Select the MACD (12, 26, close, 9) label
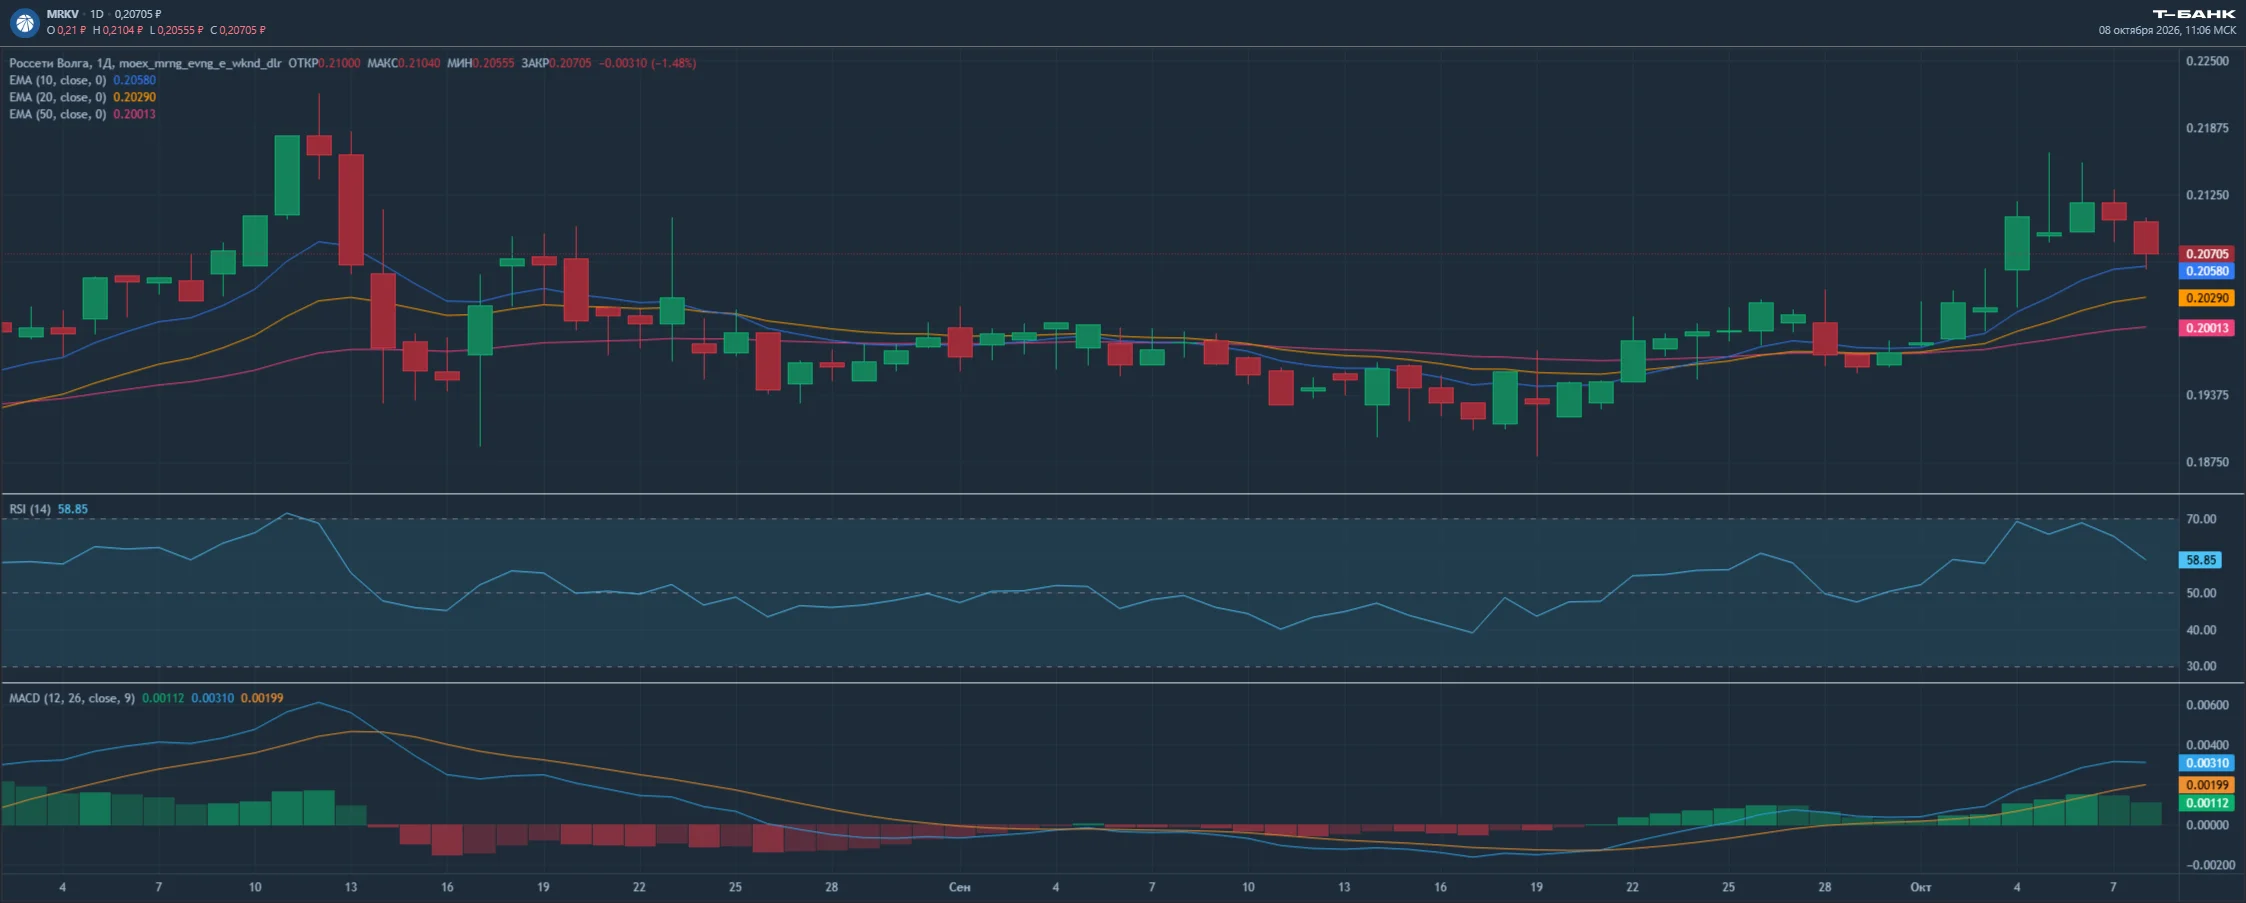 point(72,698)
